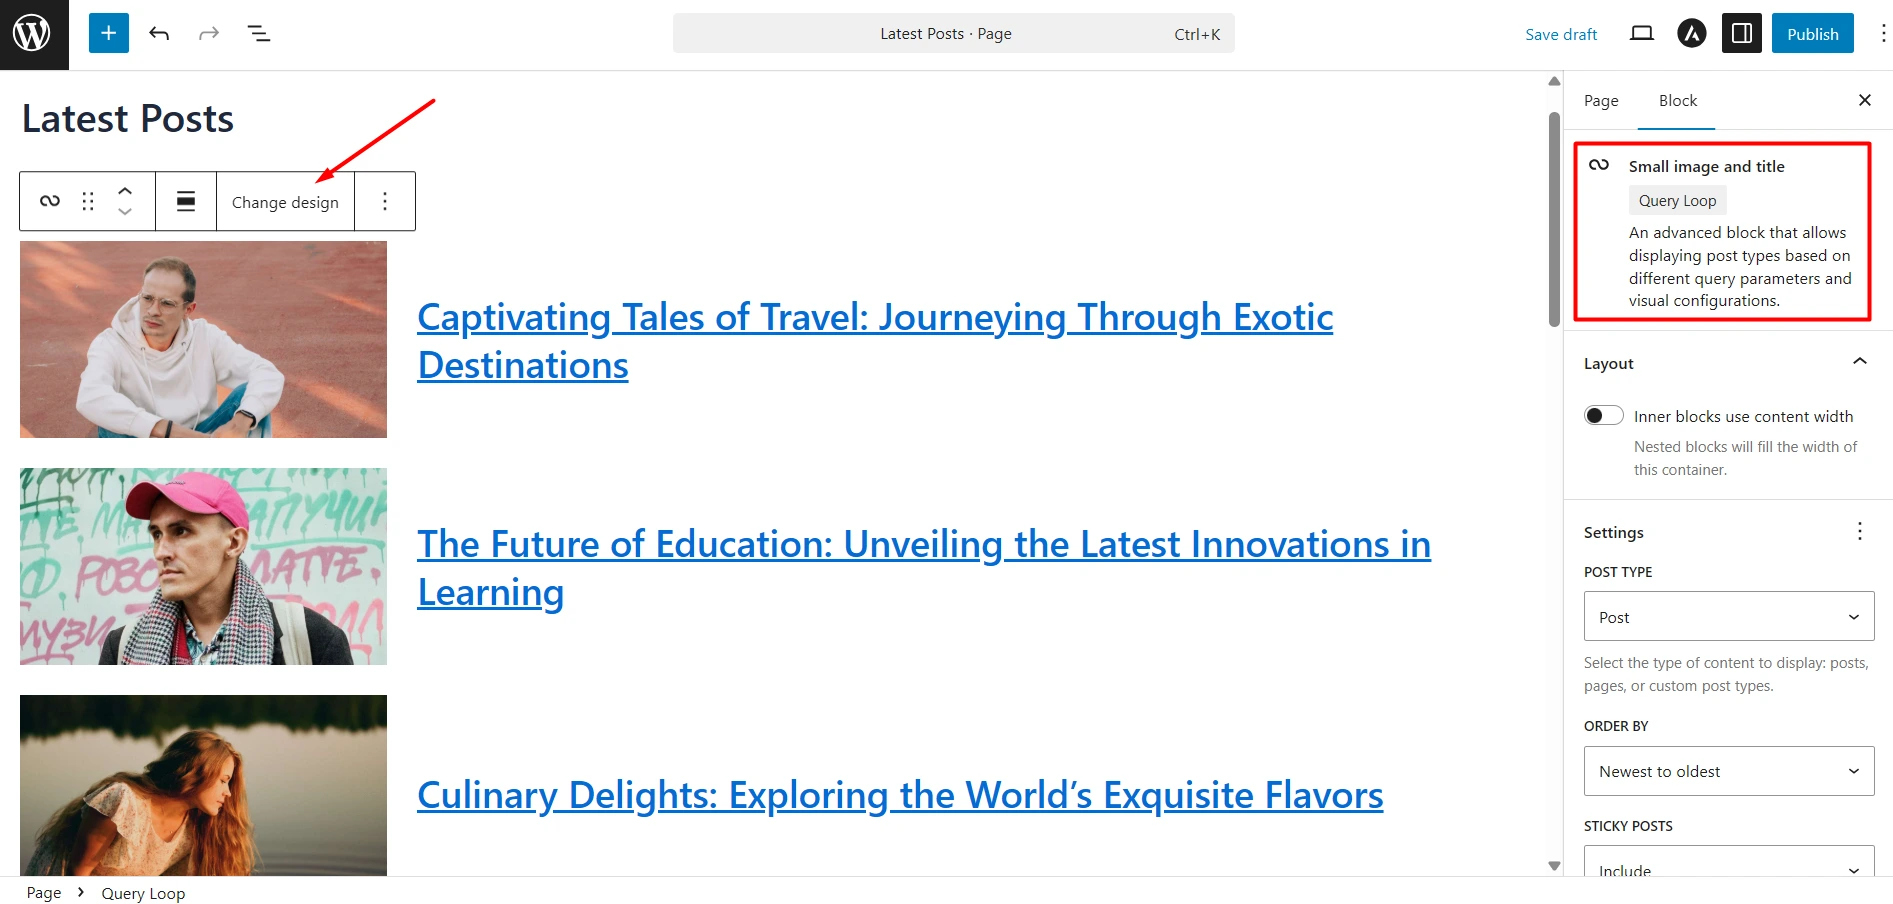Open the block inserter plus button
1893x904 pixels.
click(x=108, y=33)
